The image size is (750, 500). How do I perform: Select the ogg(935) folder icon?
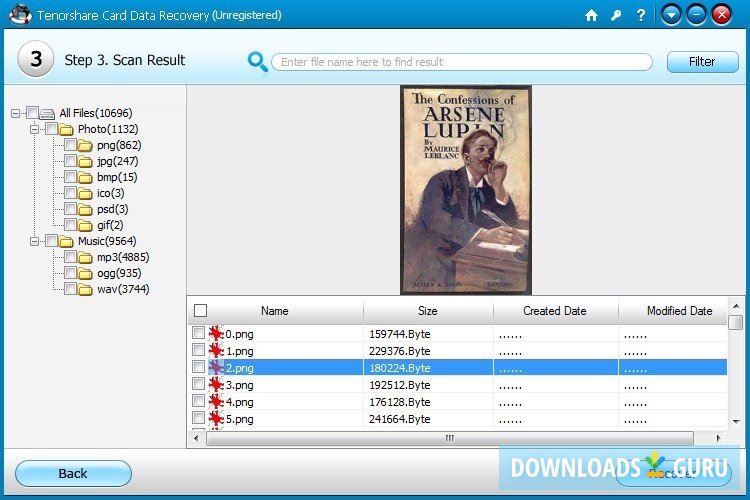tap(85, 274)
